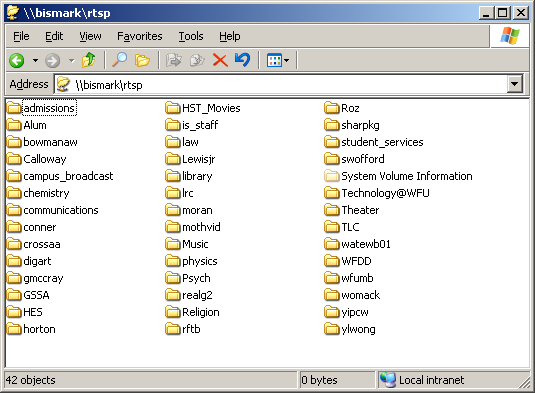Click the rftb folder name
Viewport: 535px width, 393px height.
coord(191,329)
